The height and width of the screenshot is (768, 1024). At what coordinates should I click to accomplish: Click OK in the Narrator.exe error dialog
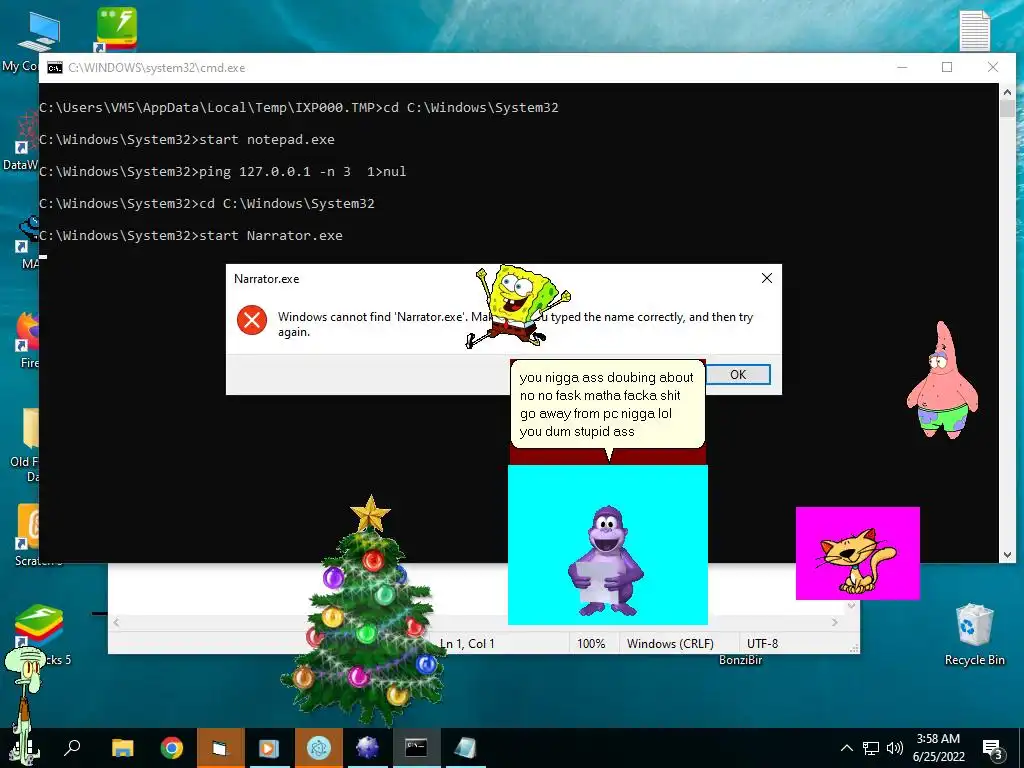point(738,374)
